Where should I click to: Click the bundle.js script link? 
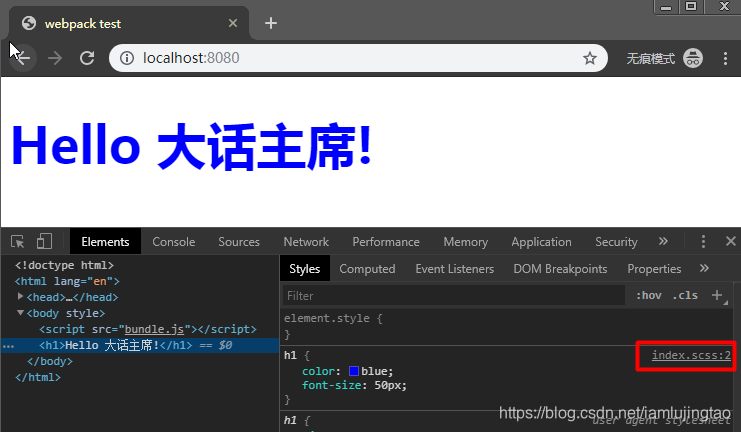[154, 329]
